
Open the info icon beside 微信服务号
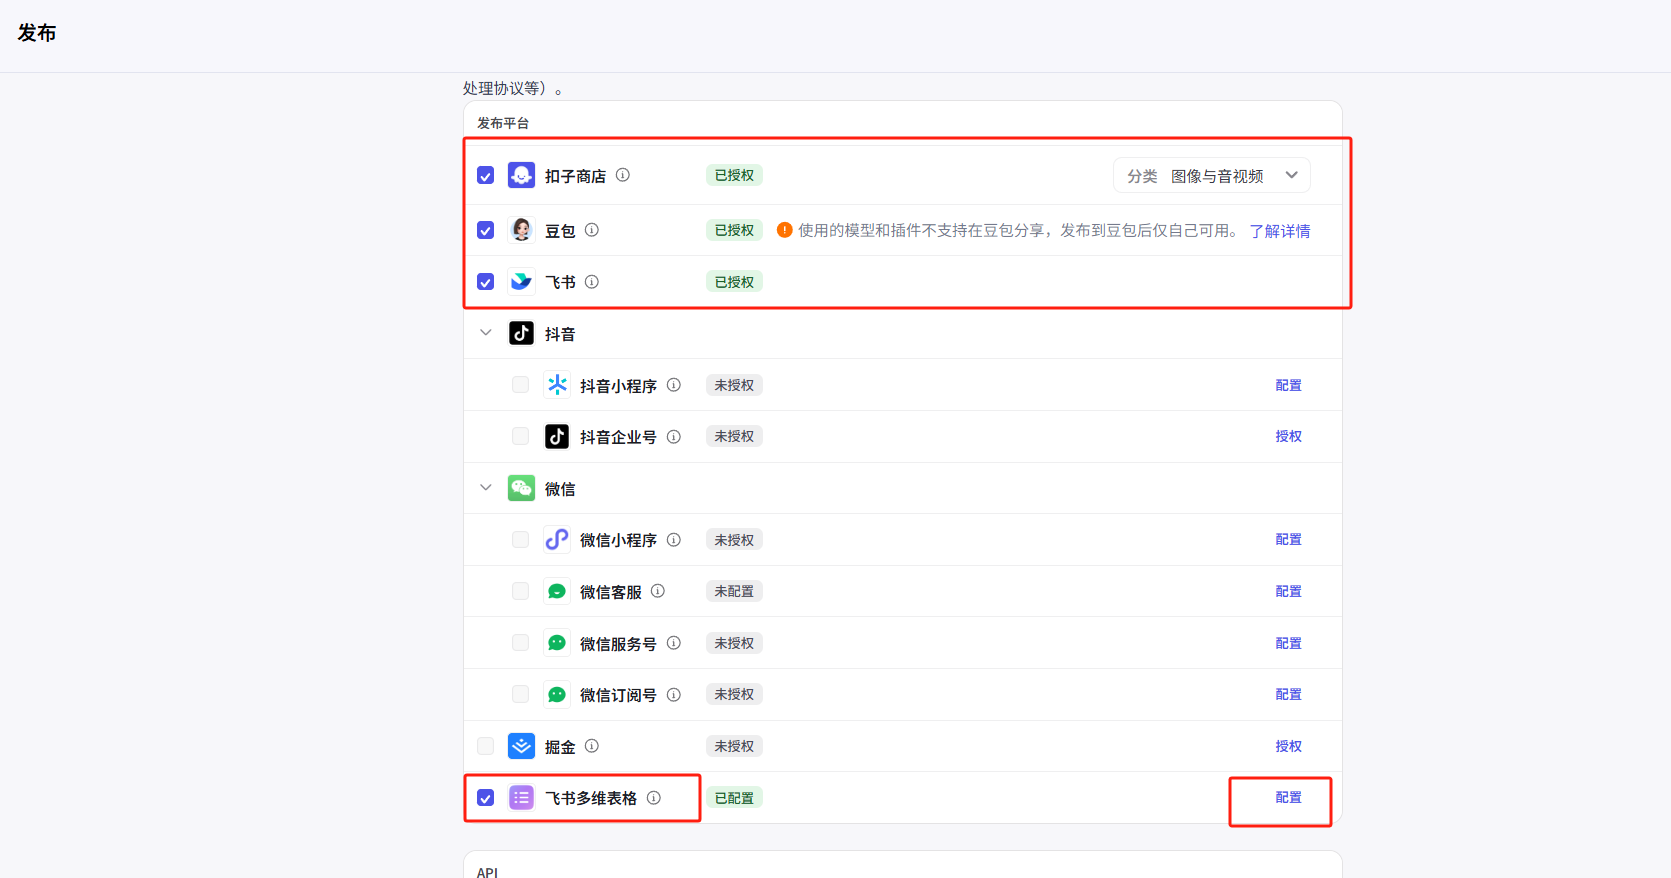tap(674, 643)
